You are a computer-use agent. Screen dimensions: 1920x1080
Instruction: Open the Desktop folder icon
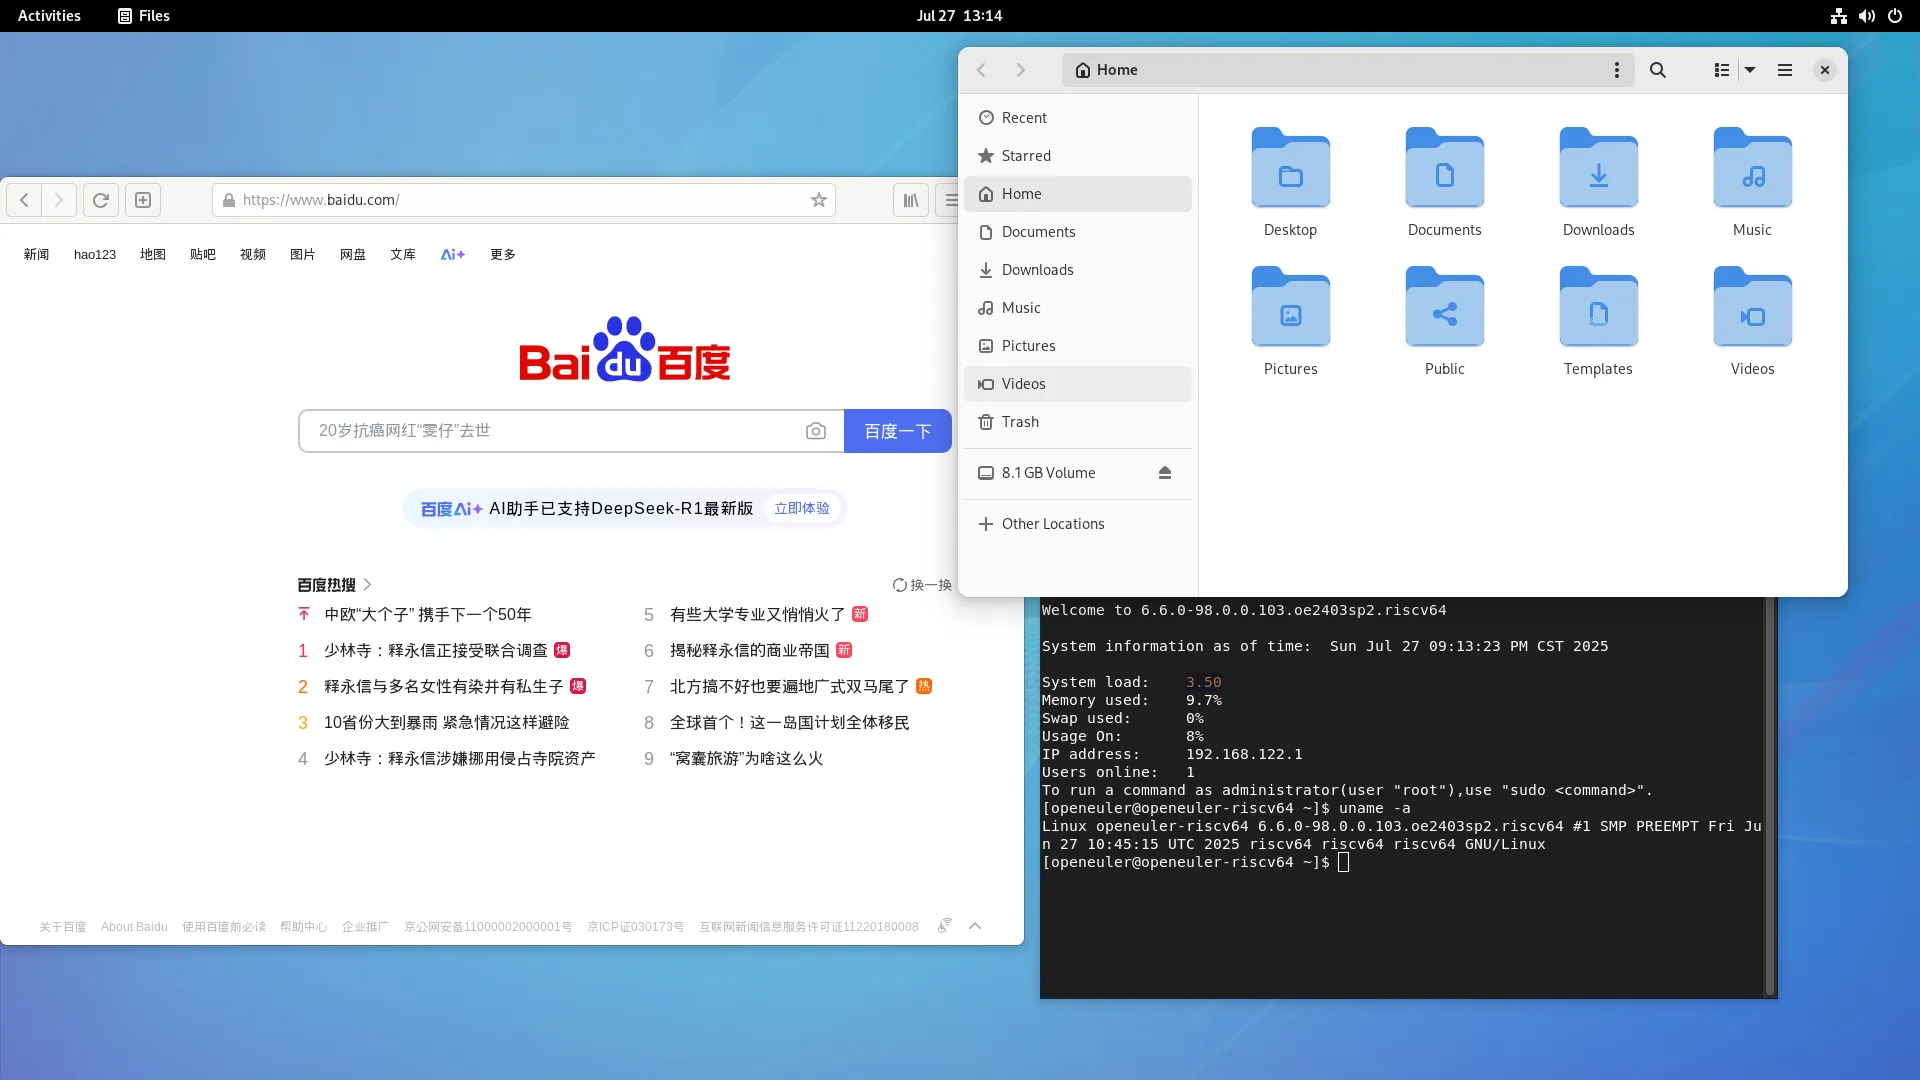click(x=1290, y=168)
